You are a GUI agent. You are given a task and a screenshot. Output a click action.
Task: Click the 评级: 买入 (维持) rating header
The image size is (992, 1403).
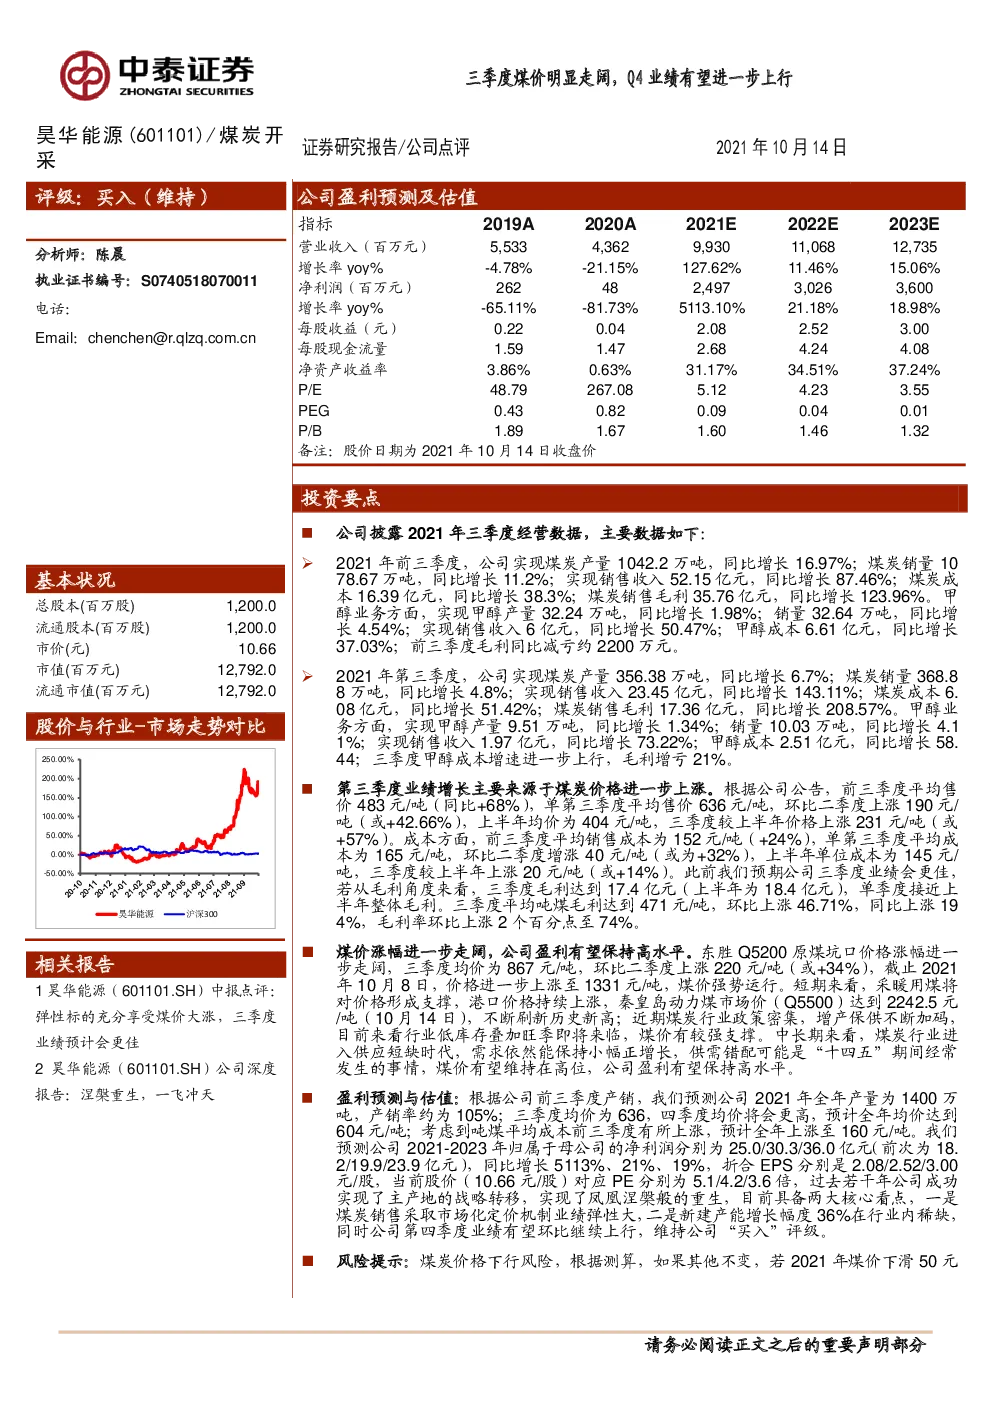tap(156, 197)
